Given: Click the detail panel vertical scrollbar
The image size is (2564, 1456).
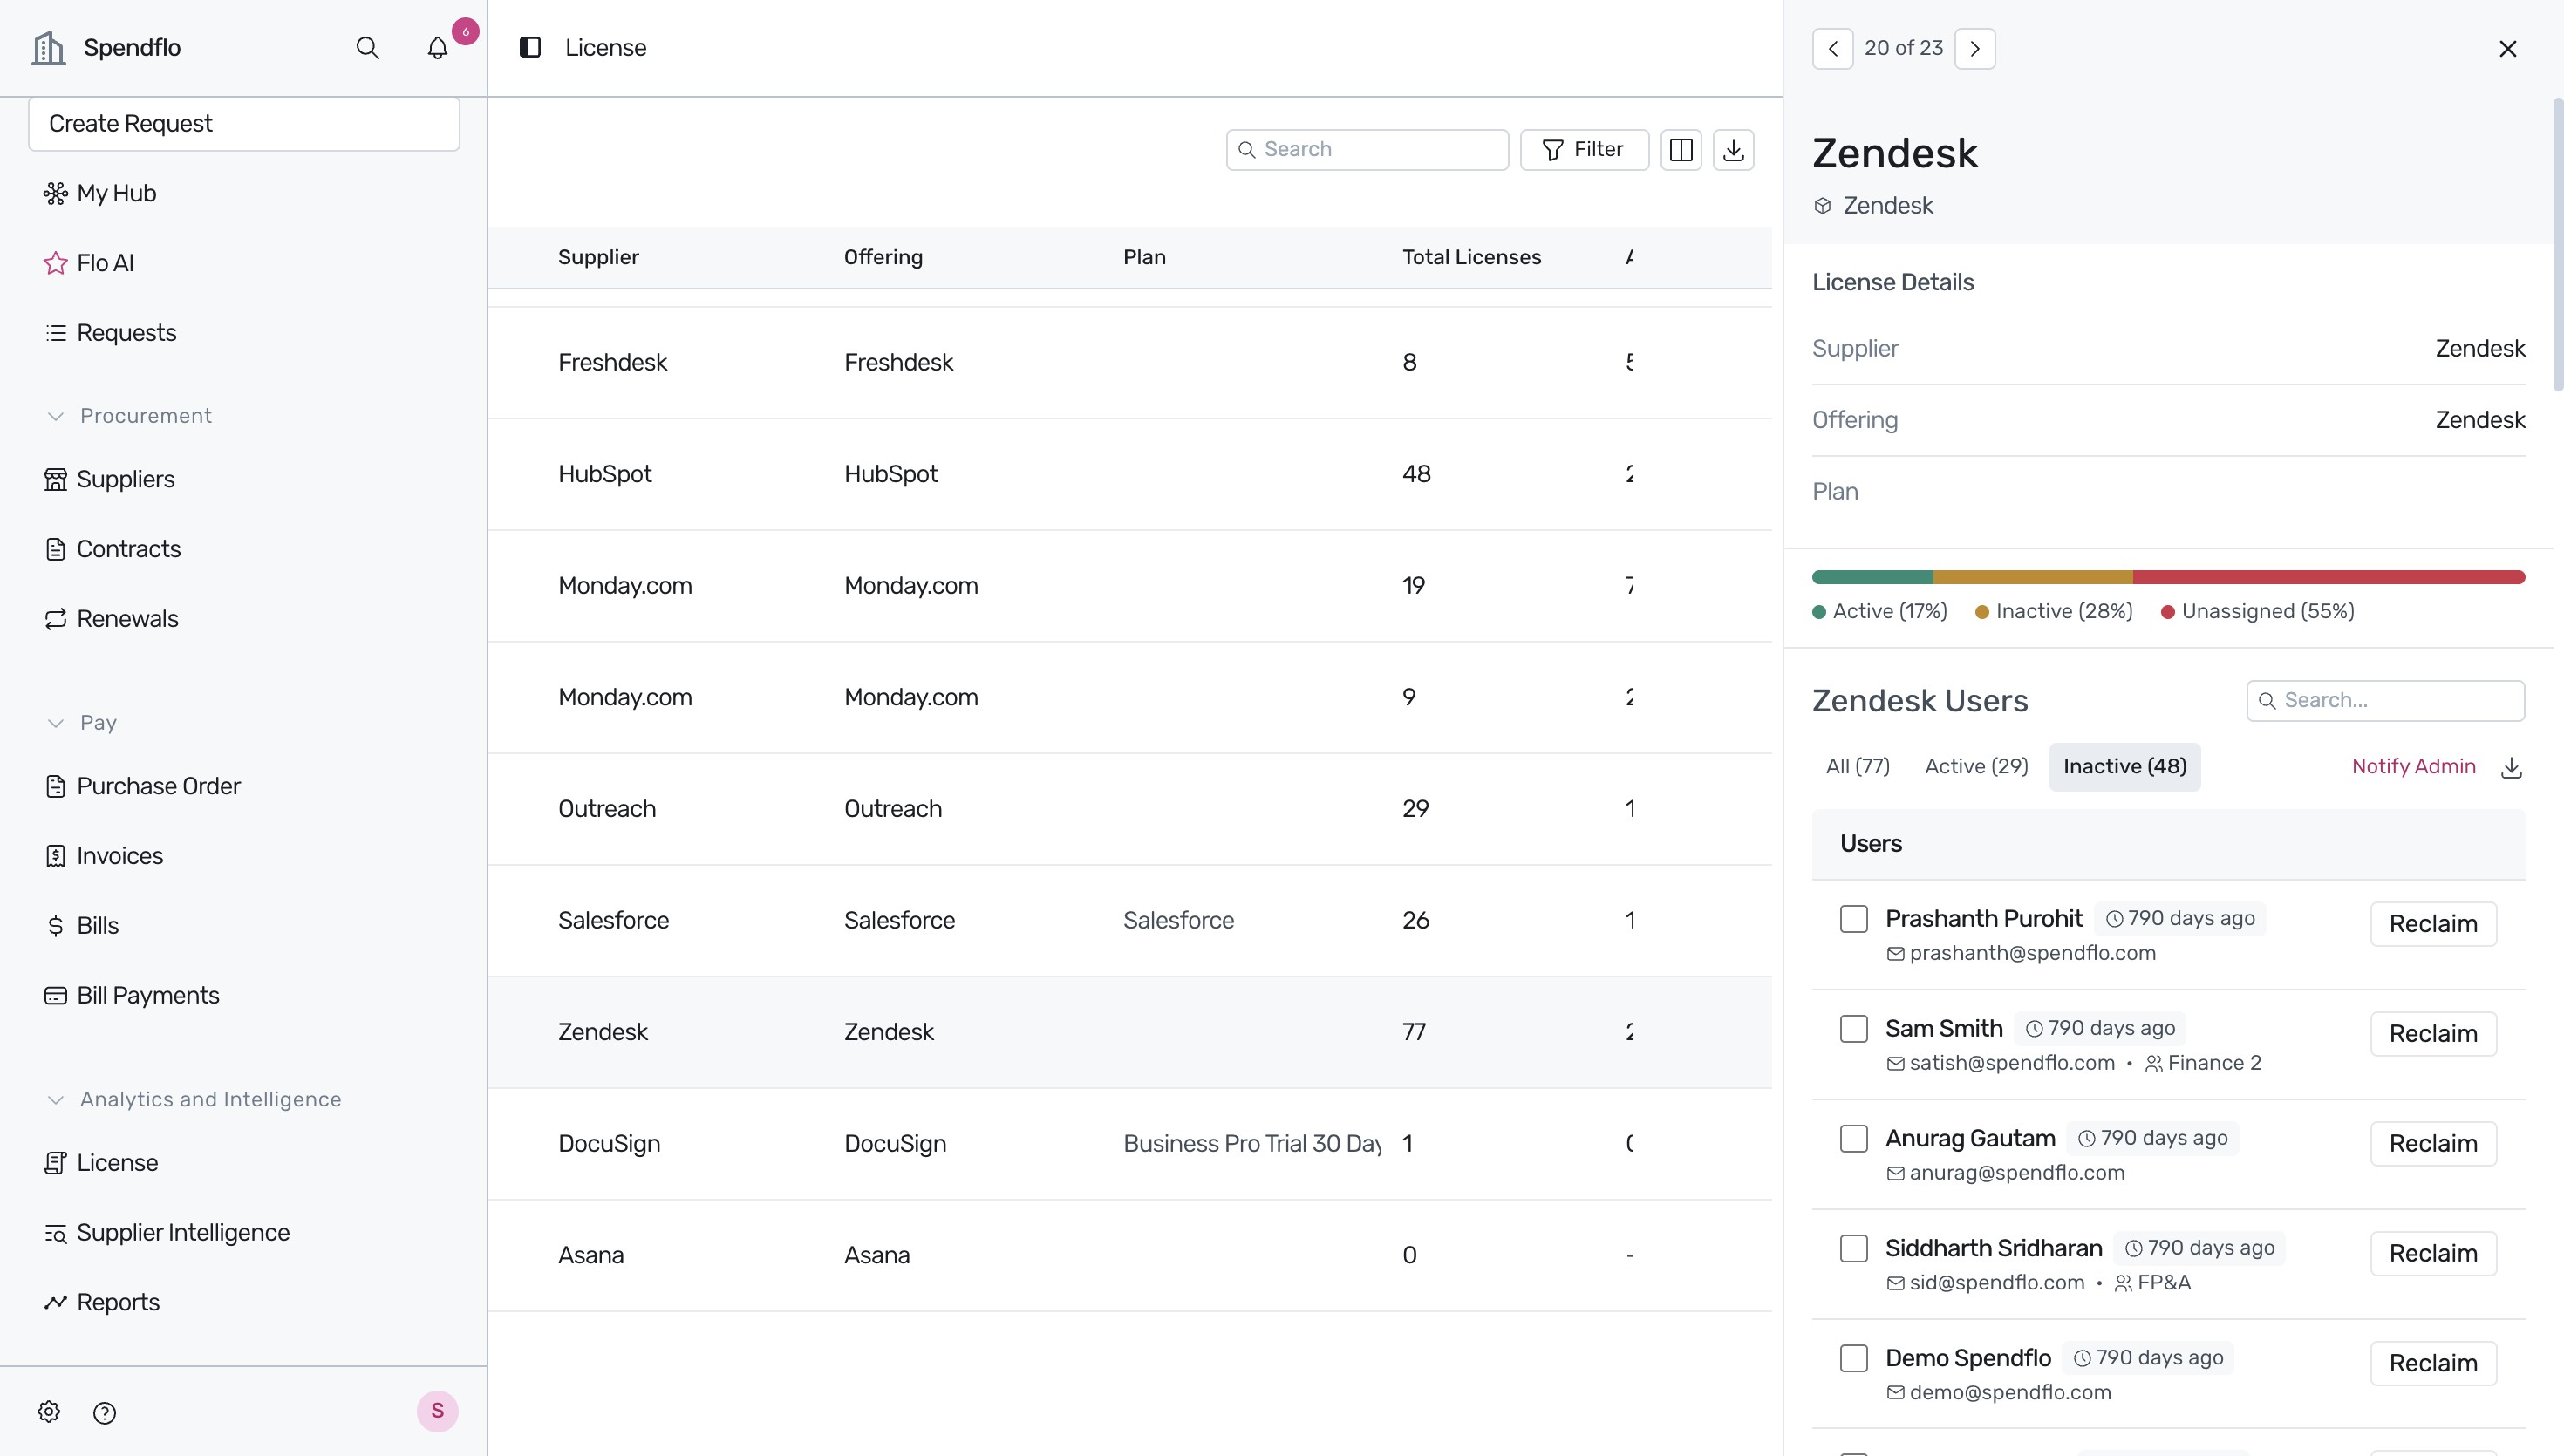Looking at the screenshot, I should pyautogui.click(x=2558, y=245).
